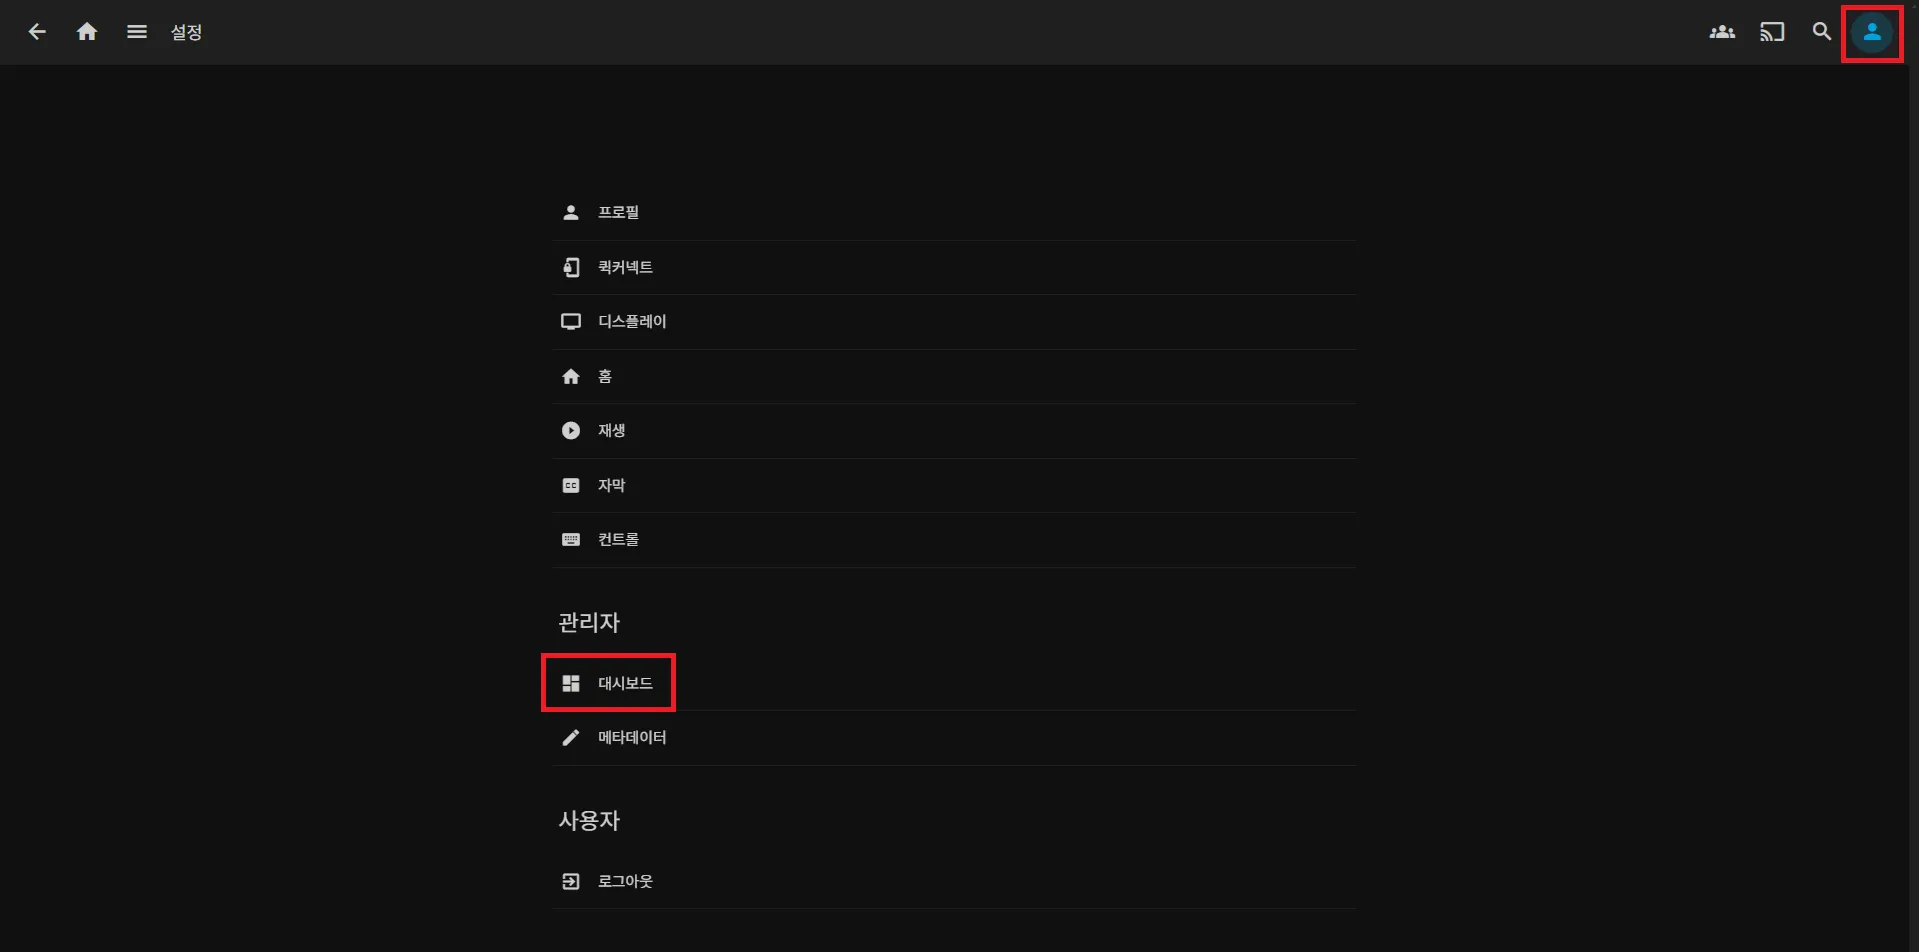
Task: Open search with magnifier icon
Action: click(1821, 32)
